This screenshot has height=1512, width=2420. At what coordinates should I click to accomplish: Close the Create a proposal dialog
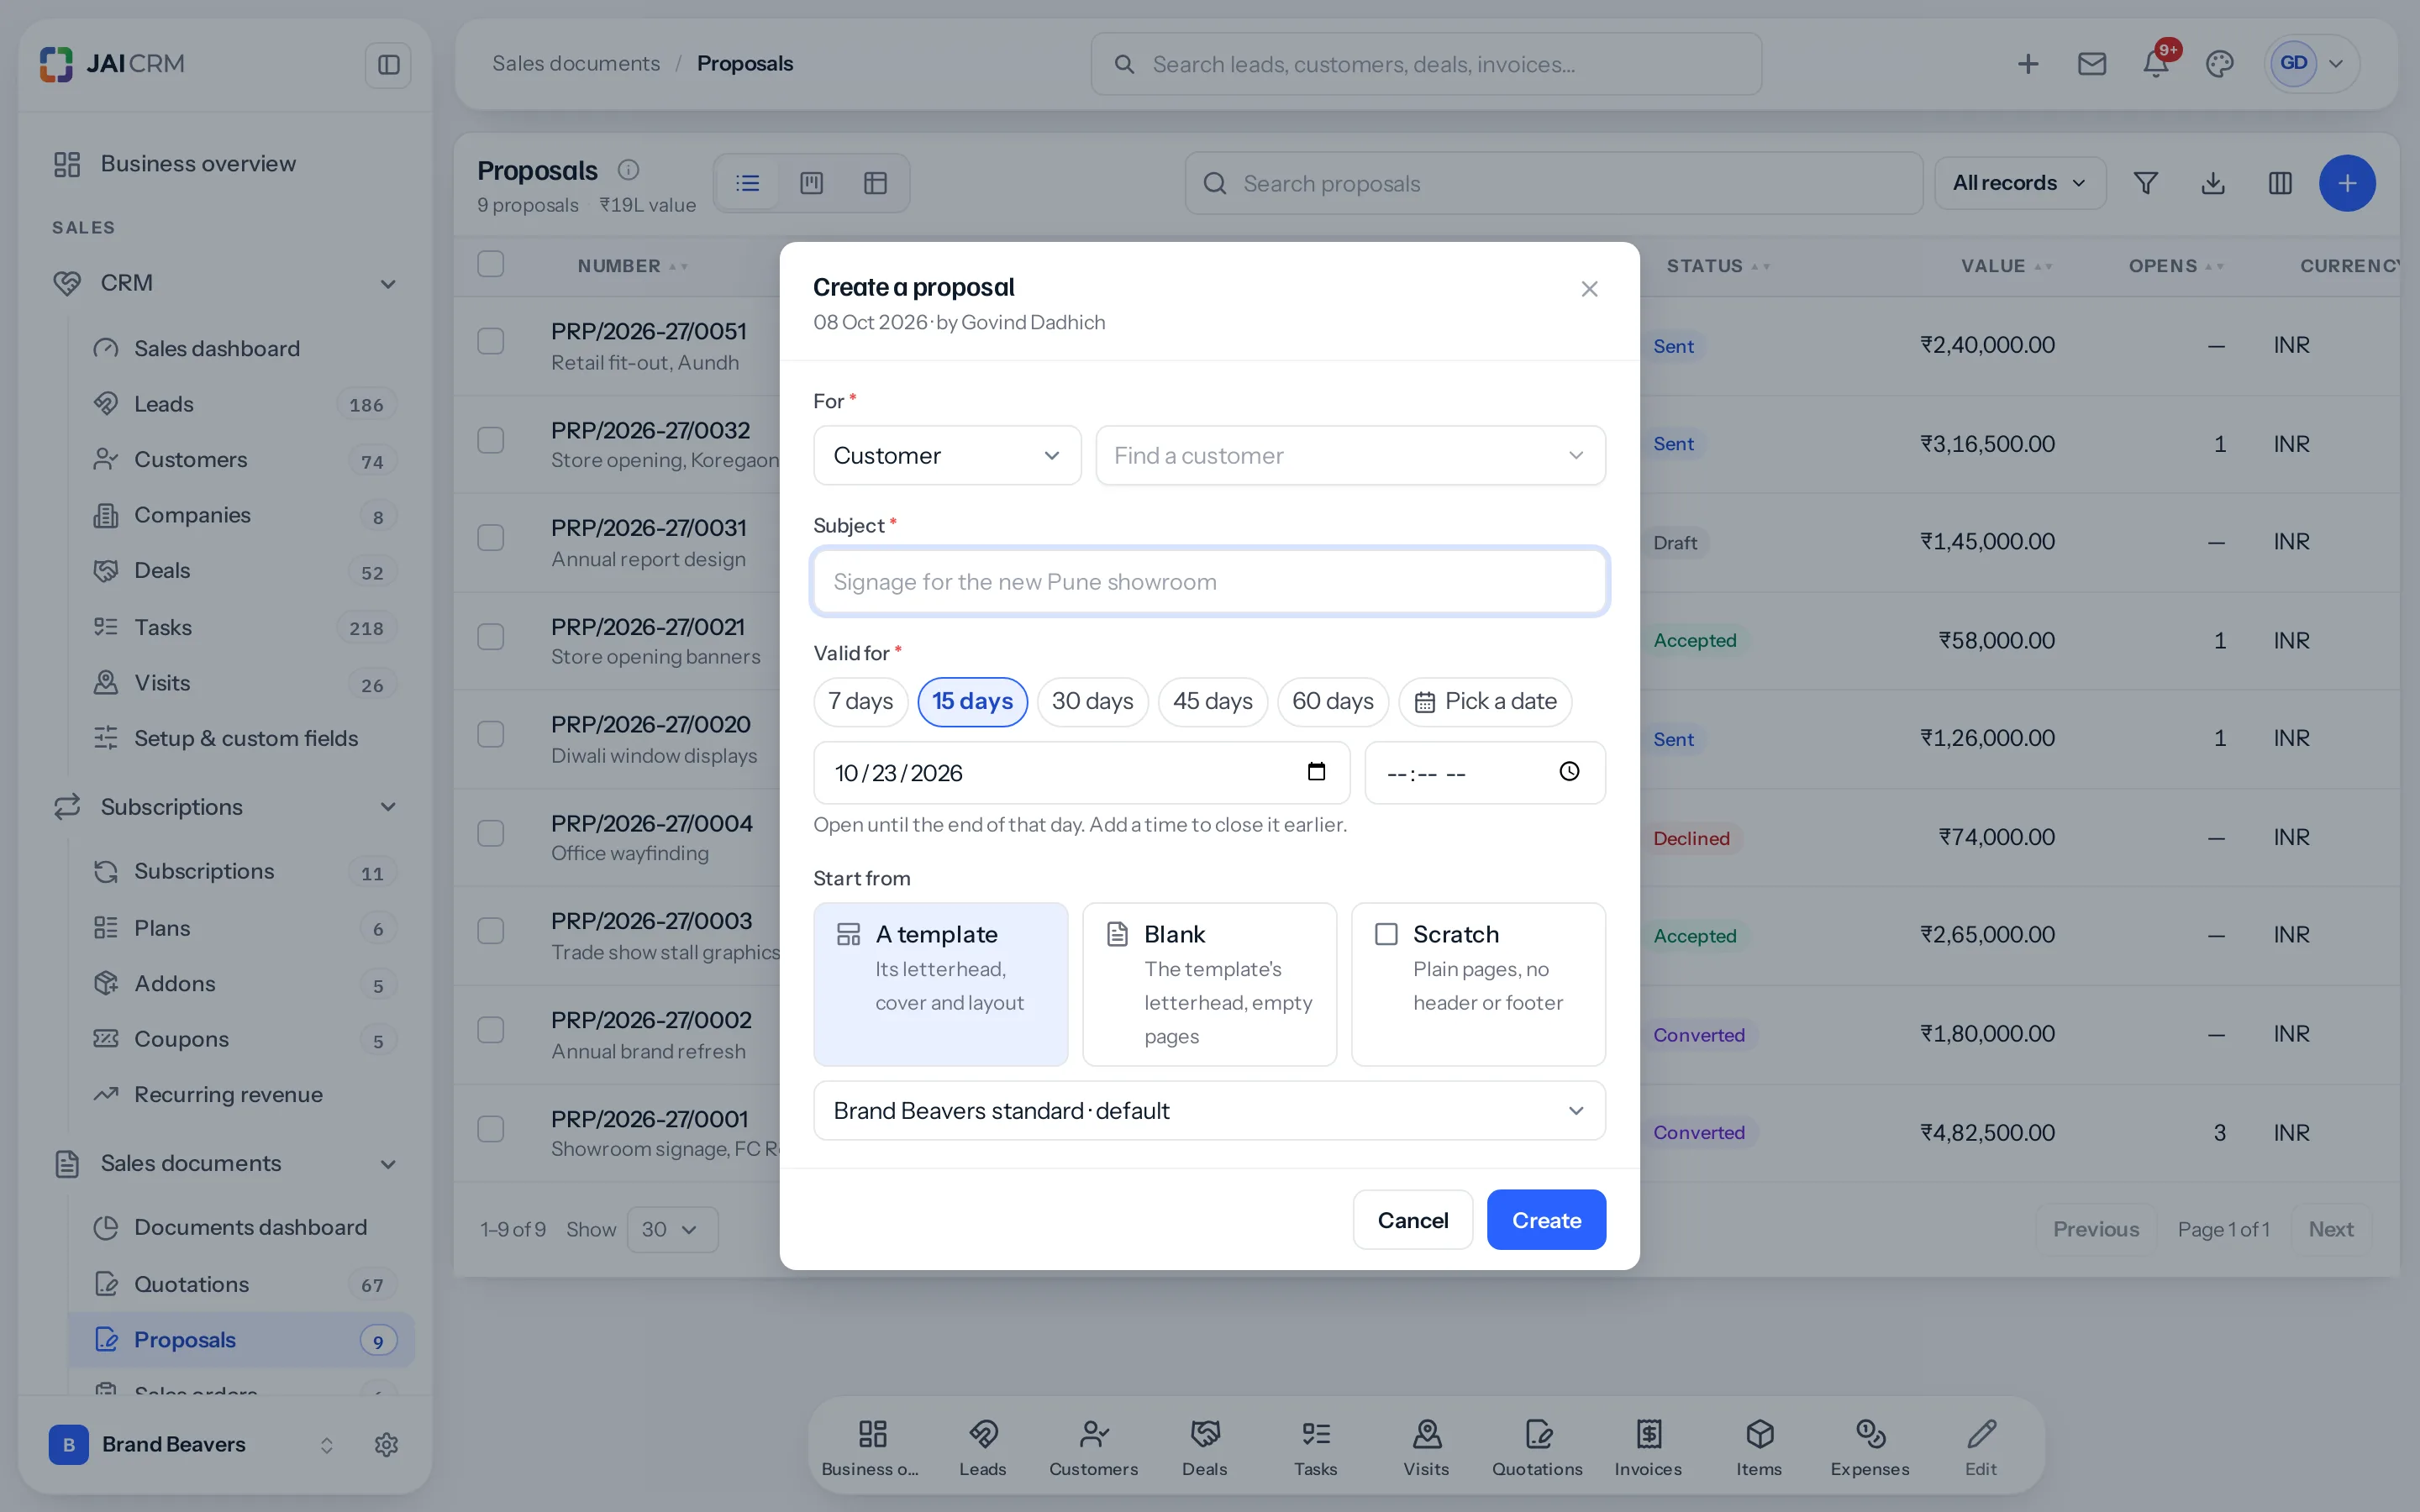1589,289
